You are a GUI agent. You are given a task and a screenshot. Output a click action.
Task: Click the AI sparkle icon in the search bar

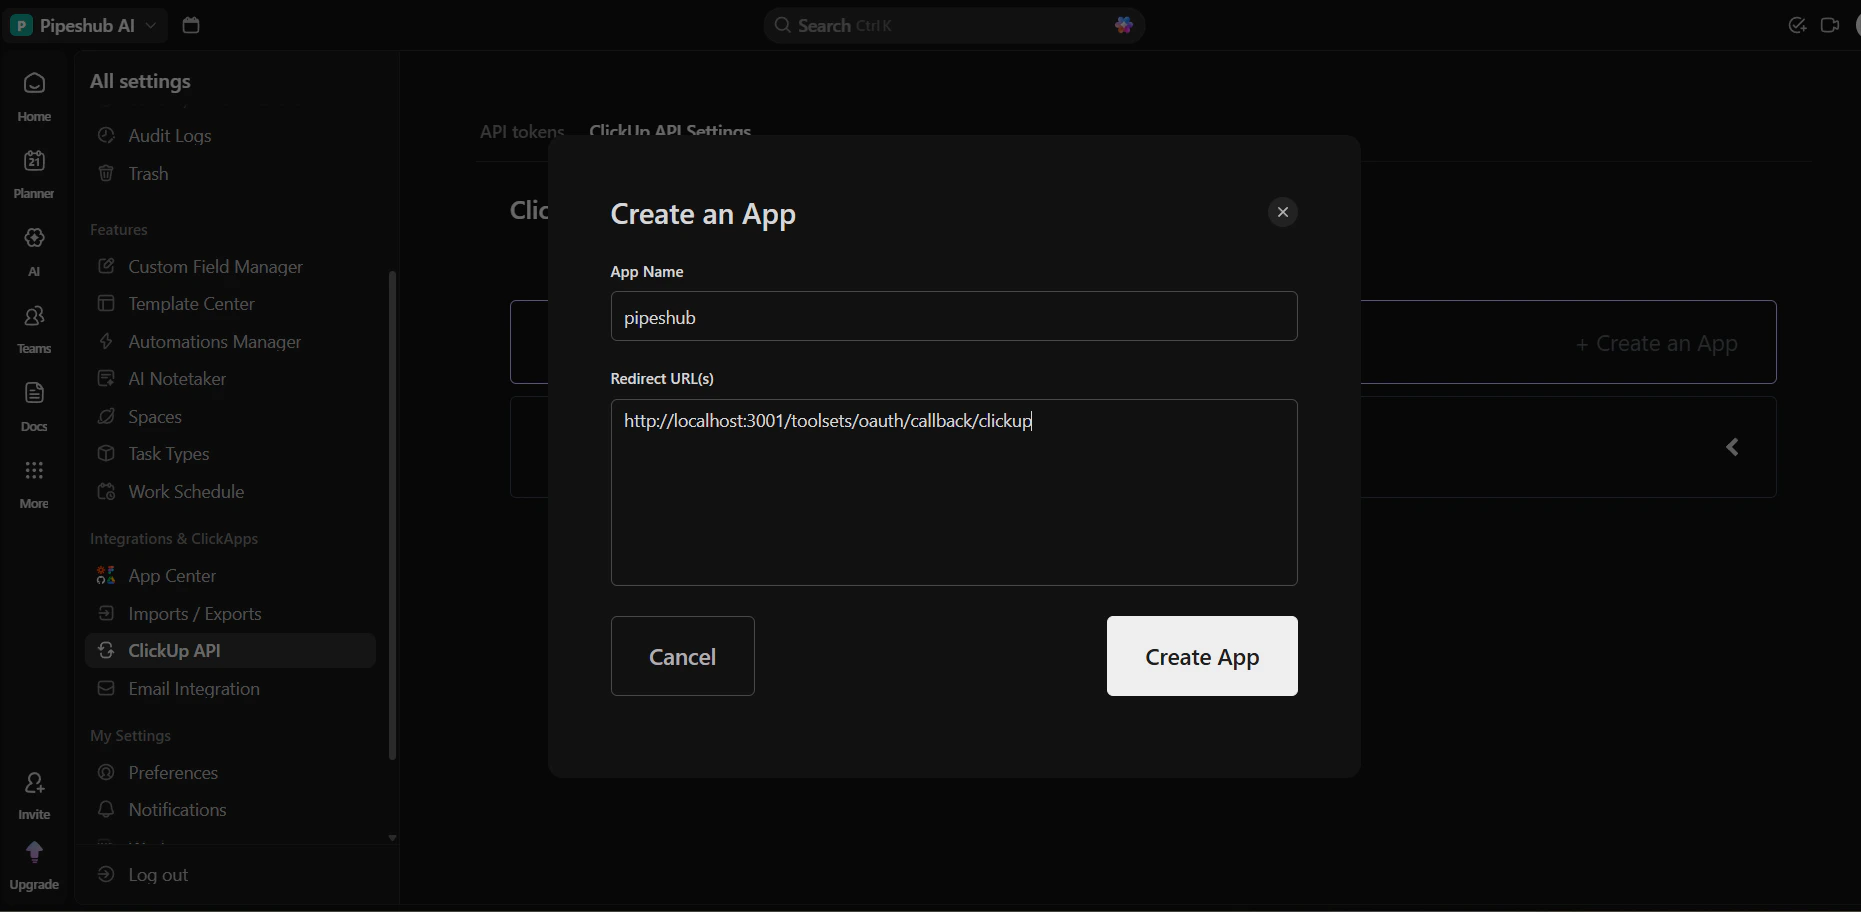coord(1123,25)
